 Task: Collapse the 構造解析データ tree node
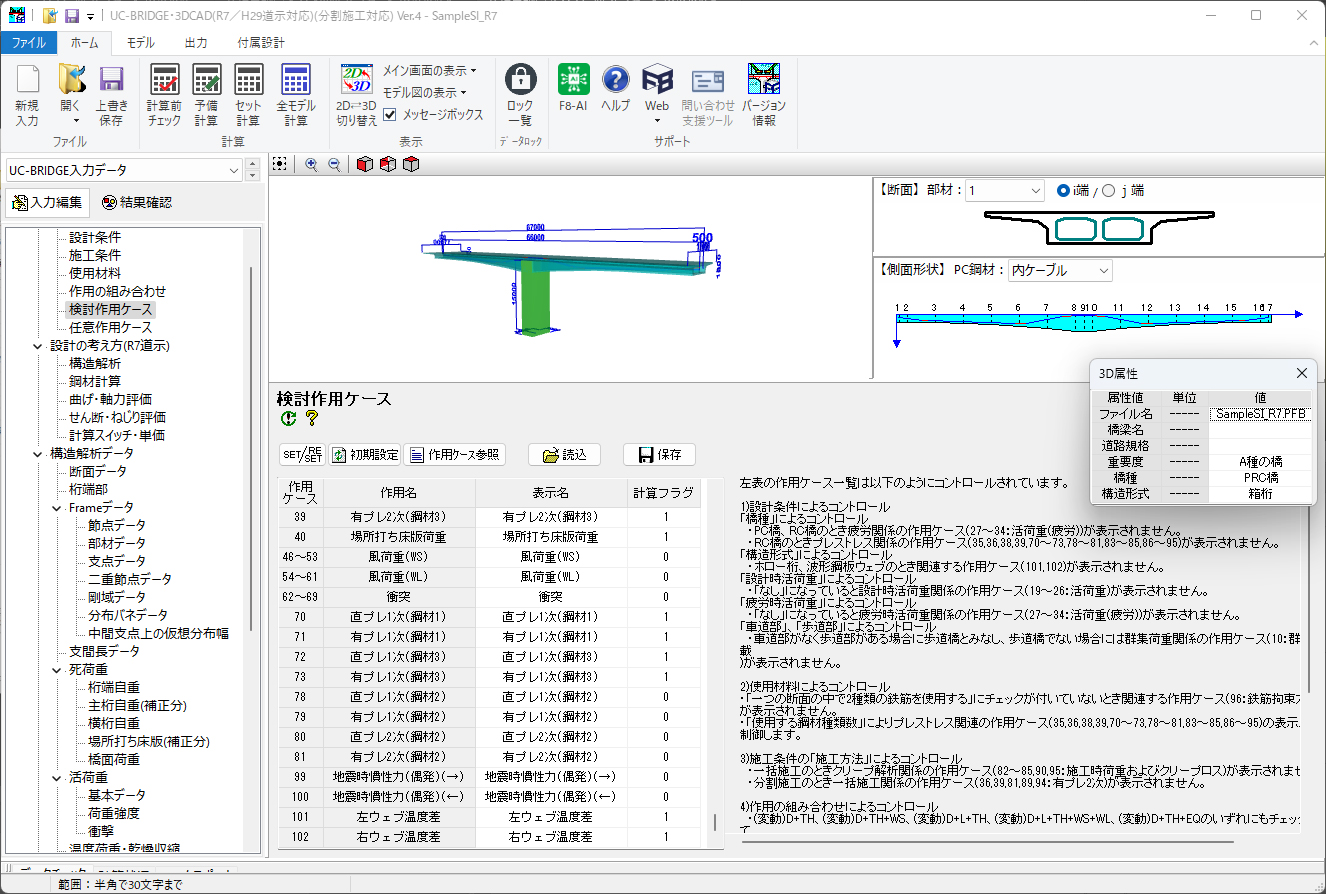(38, 453)
